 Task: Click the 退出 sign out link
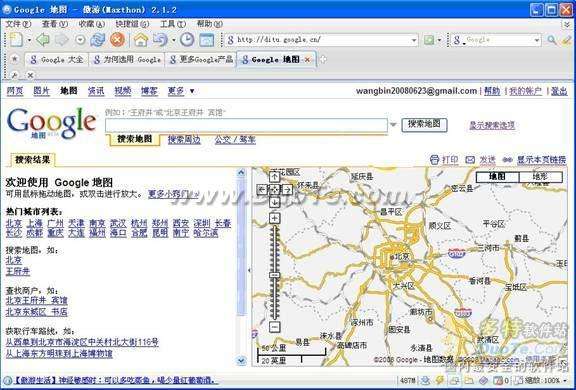tap(559, 91)
